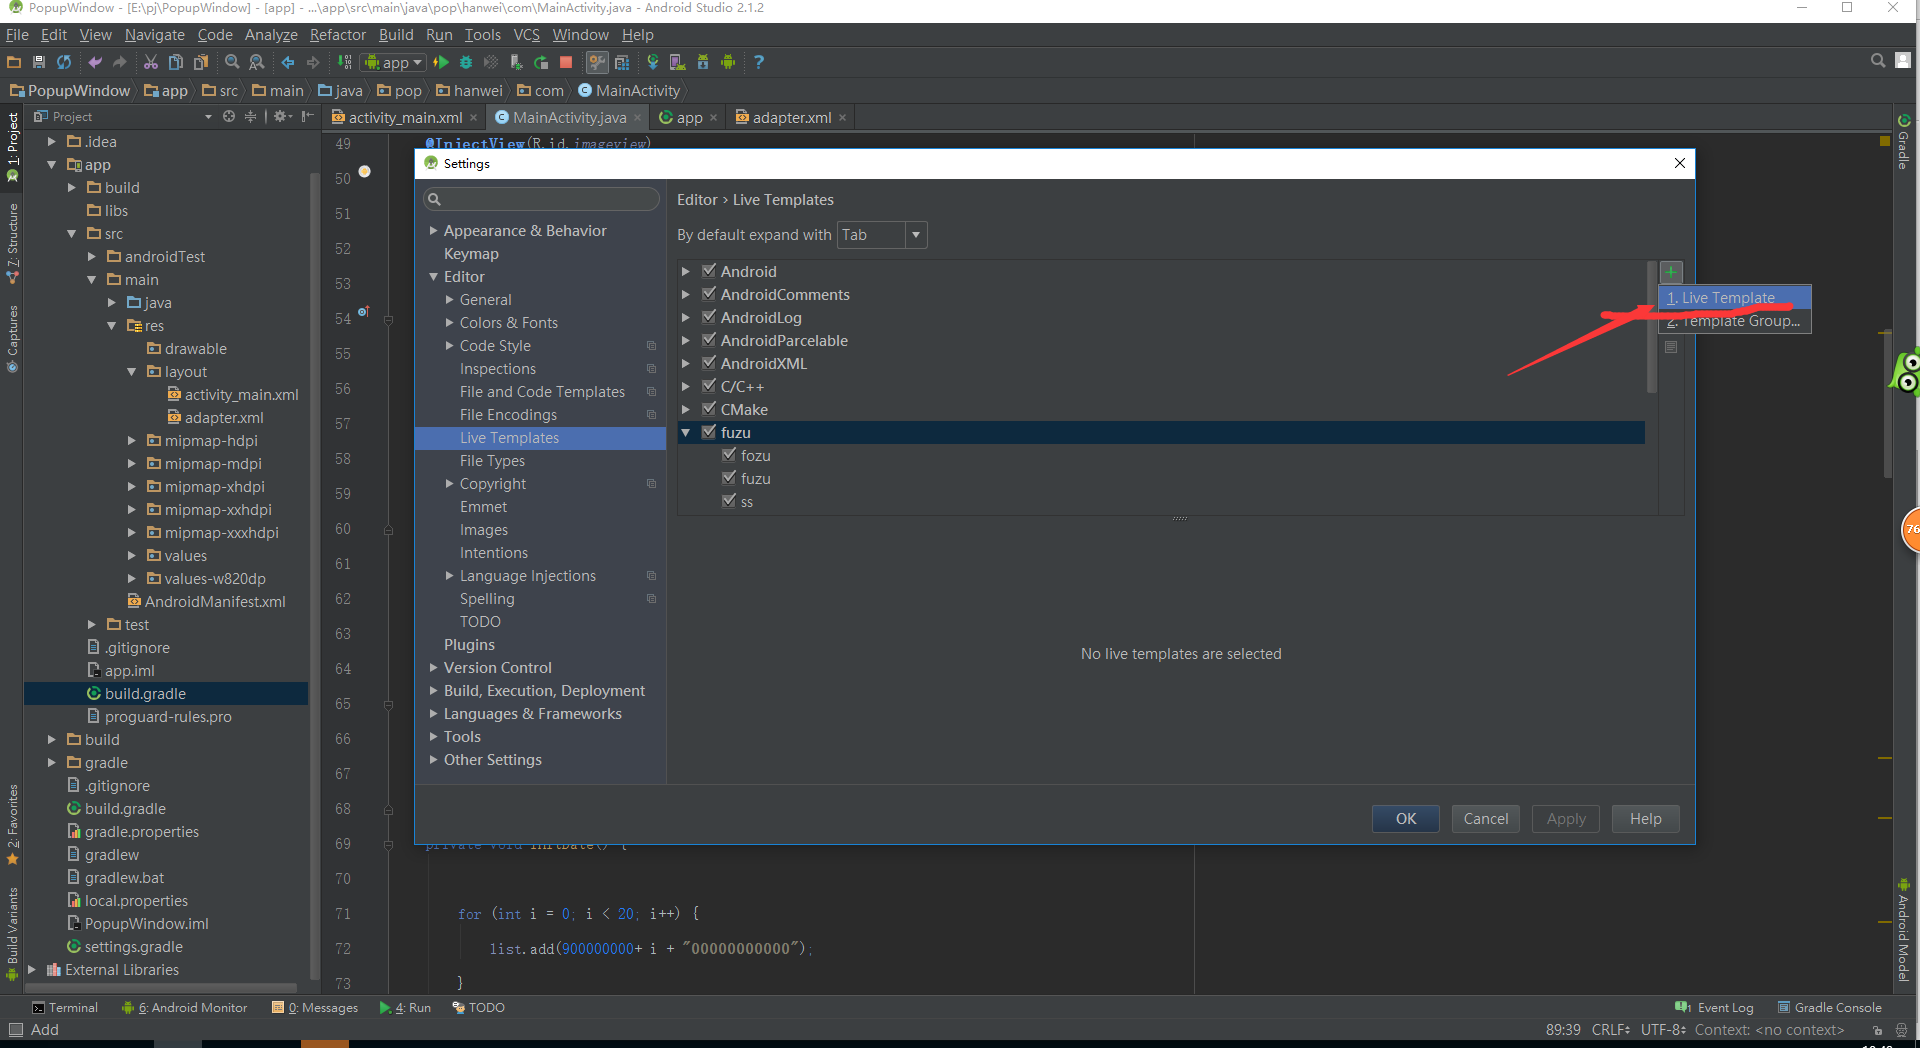Screen dimensions: 1920x1048
Task: Click the Help question mark icon
Action: pyautogui.click(x=759, y=62)
